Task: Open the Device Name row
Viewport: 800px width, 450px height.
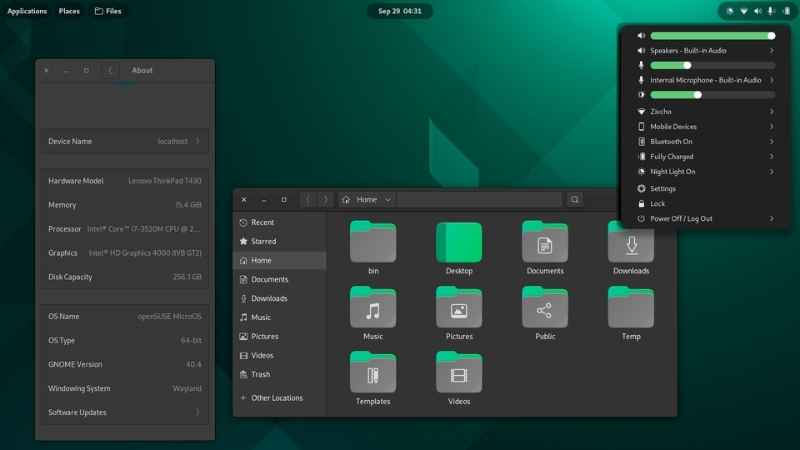Action: [124, 141]
